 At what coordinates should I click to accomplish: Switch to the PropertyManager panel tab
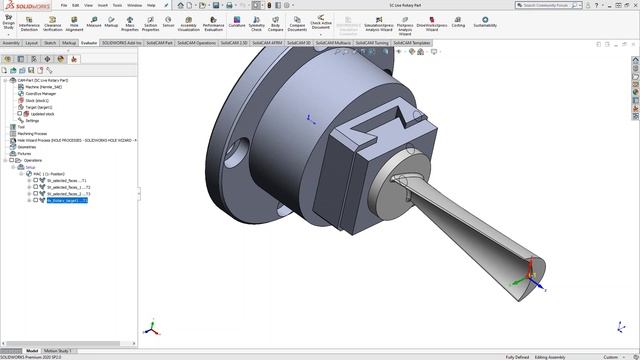[20, 59]
